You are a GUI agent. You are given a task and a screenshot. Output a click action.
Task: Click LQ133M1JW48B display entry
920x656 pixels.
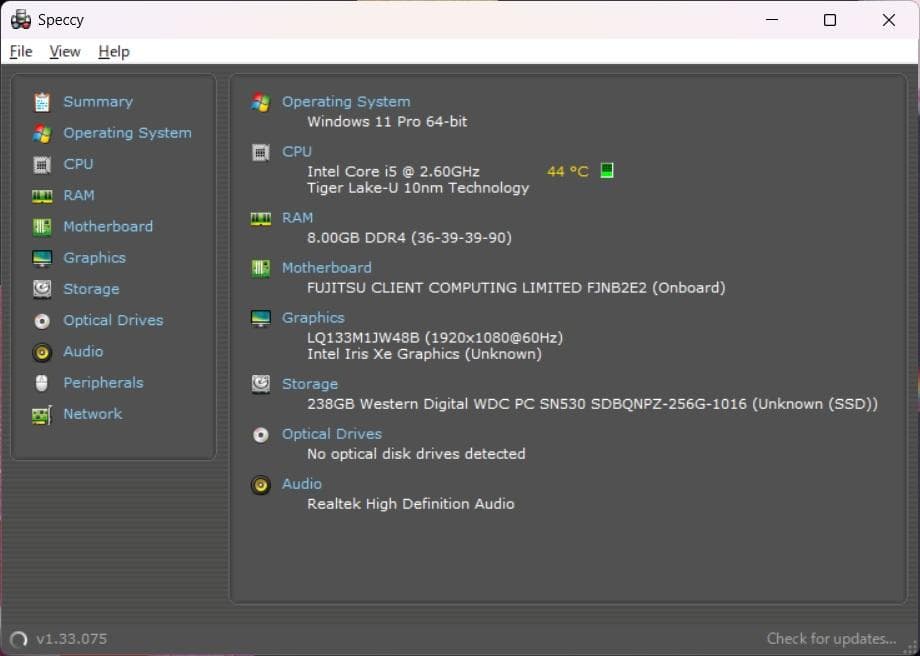click(x=435, y=338)
